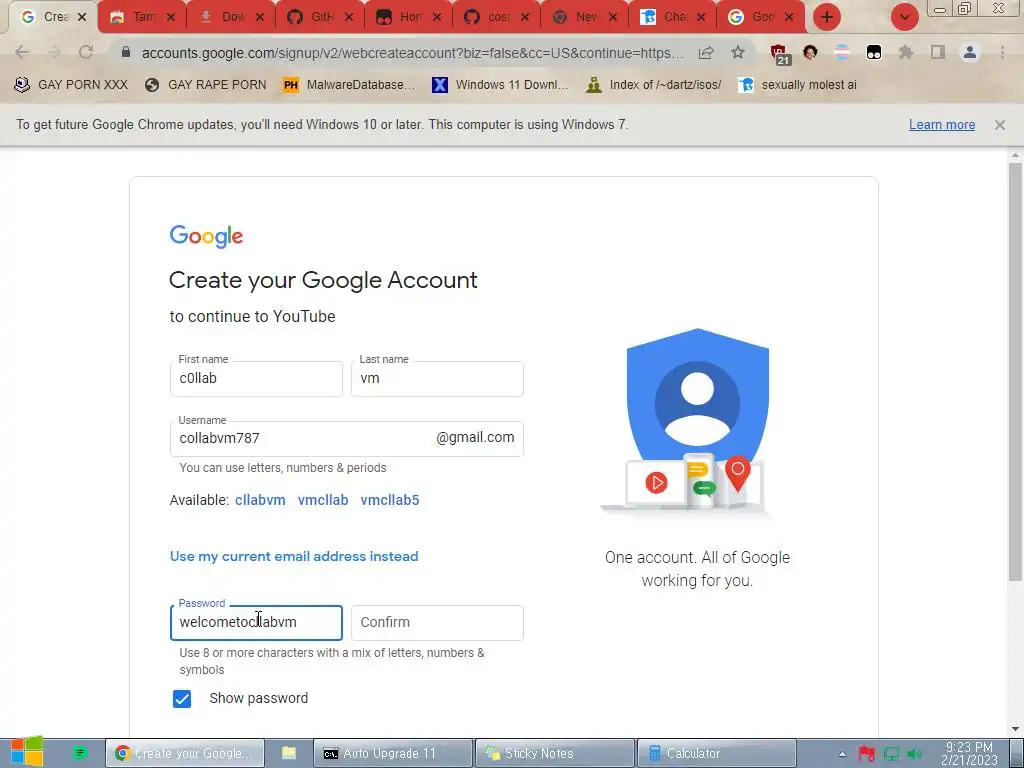The image size is (1024, 768).
Task: Focus the First name field
Action: coord(256,379)
